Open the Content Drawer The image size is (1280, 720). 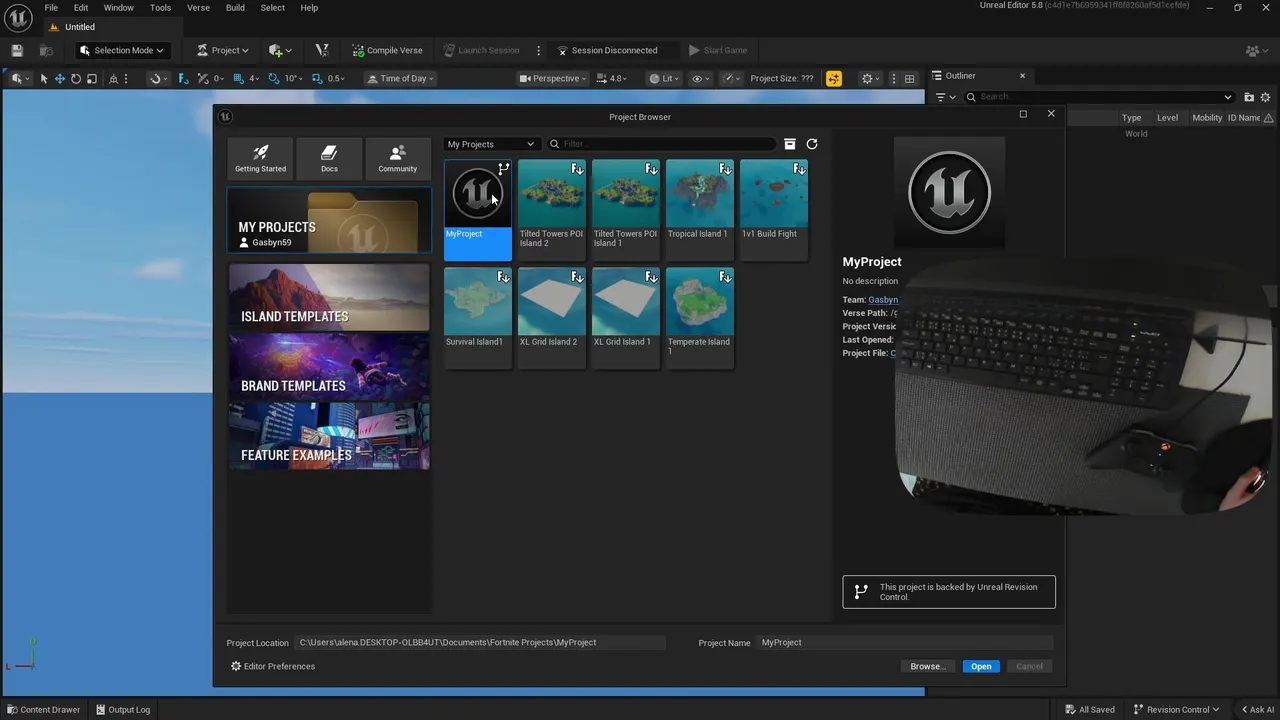click(x=43, y=710)
